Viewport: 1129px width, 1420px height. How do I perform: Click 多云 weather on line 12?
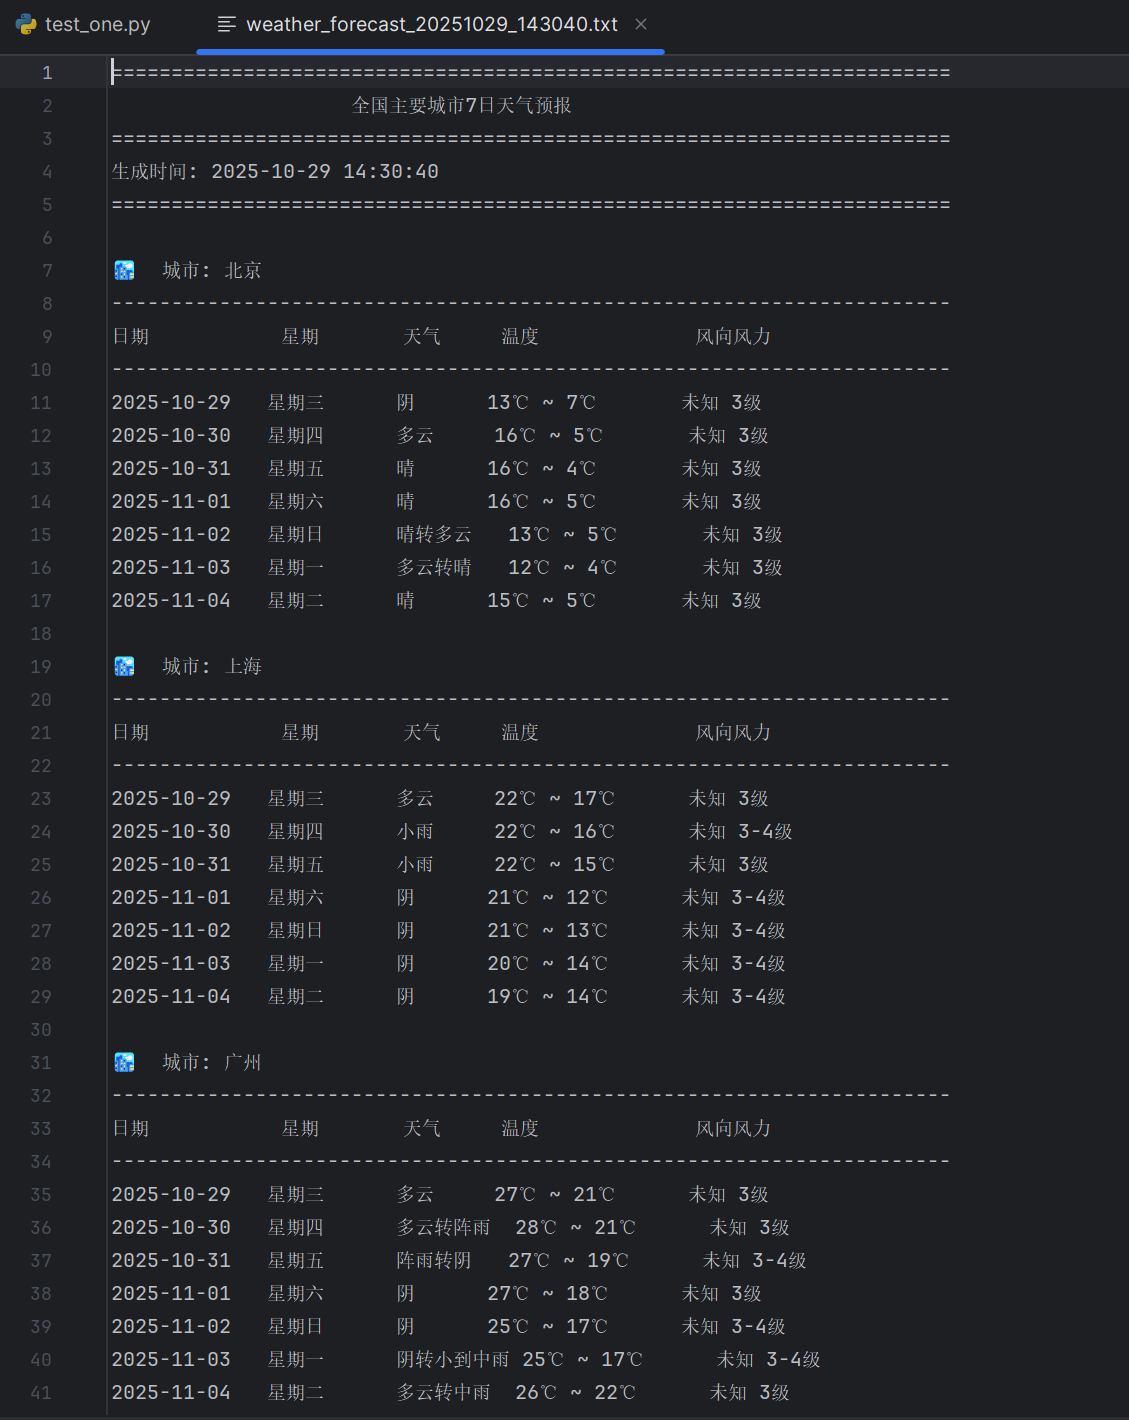click(x=415, y=435)
